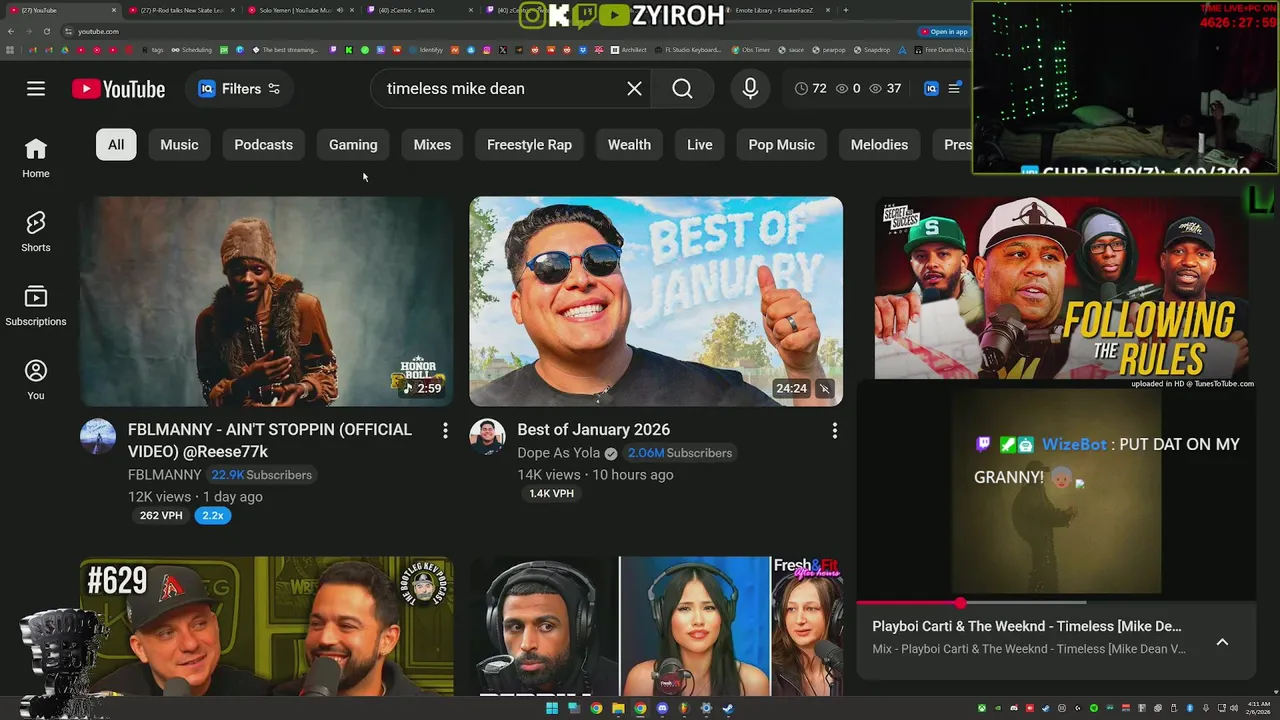Viewport: 1280px width, 720px height.
Task: Click the eye stat showing 0
Action: (848, 89)
